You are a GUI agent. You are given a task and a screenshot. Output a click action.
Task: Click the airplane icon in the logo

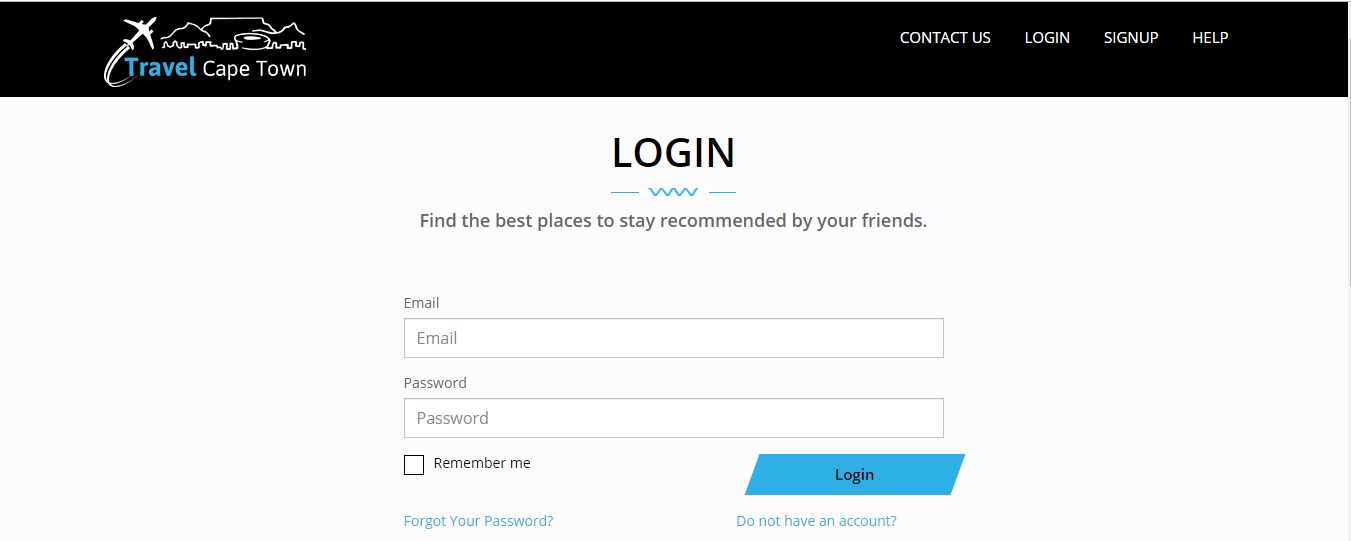(138, 33)
